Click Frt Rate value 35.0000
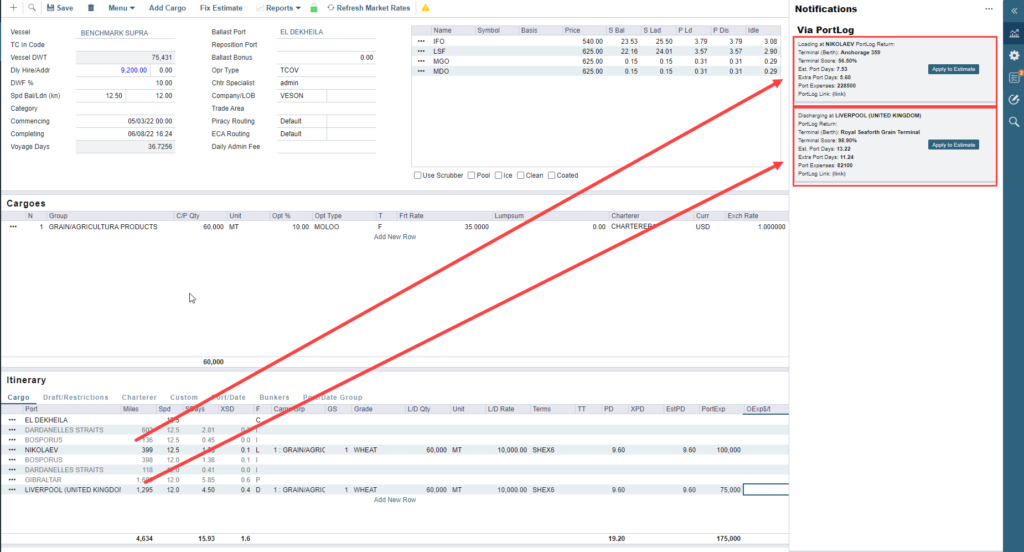This screenshot has height=552, width=1024. pos(476,227)
